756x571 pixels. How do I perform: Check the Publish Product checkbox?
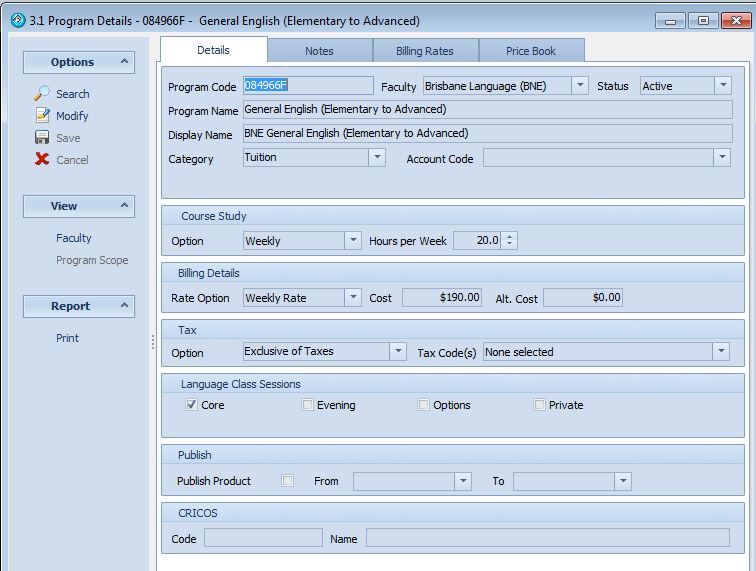[288, 481]
